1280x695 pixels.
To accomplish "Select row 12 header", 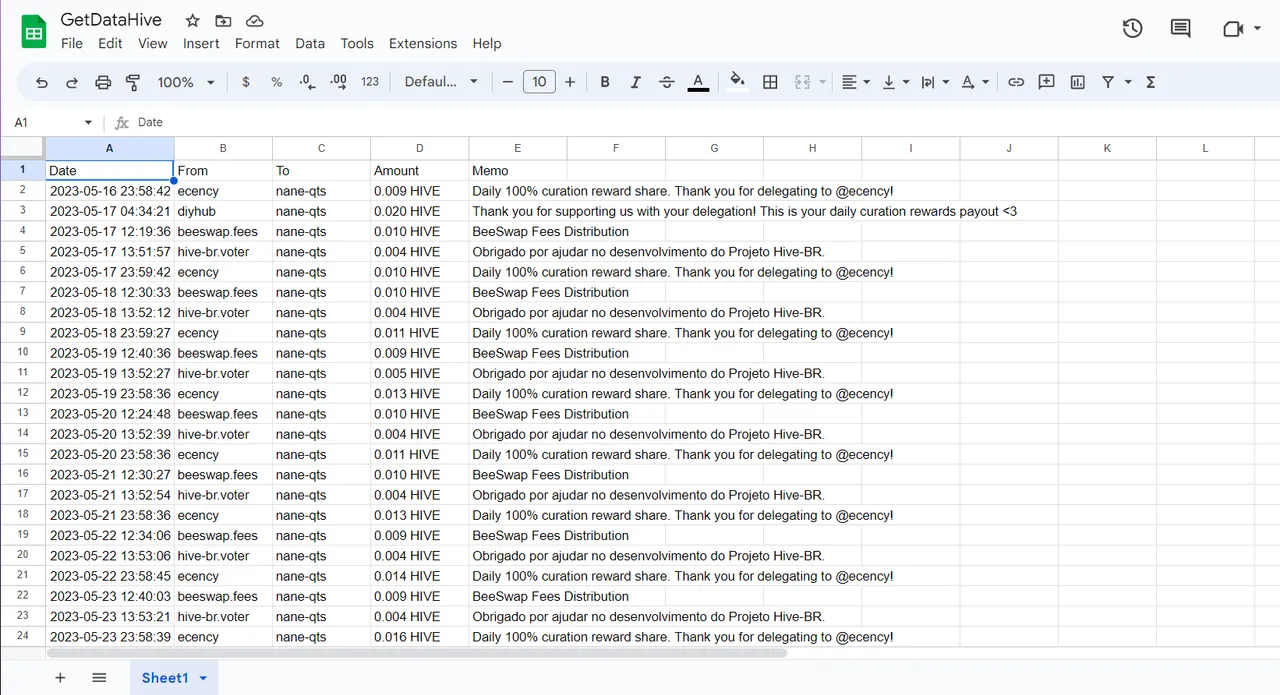I will click(x=22, y=393).
